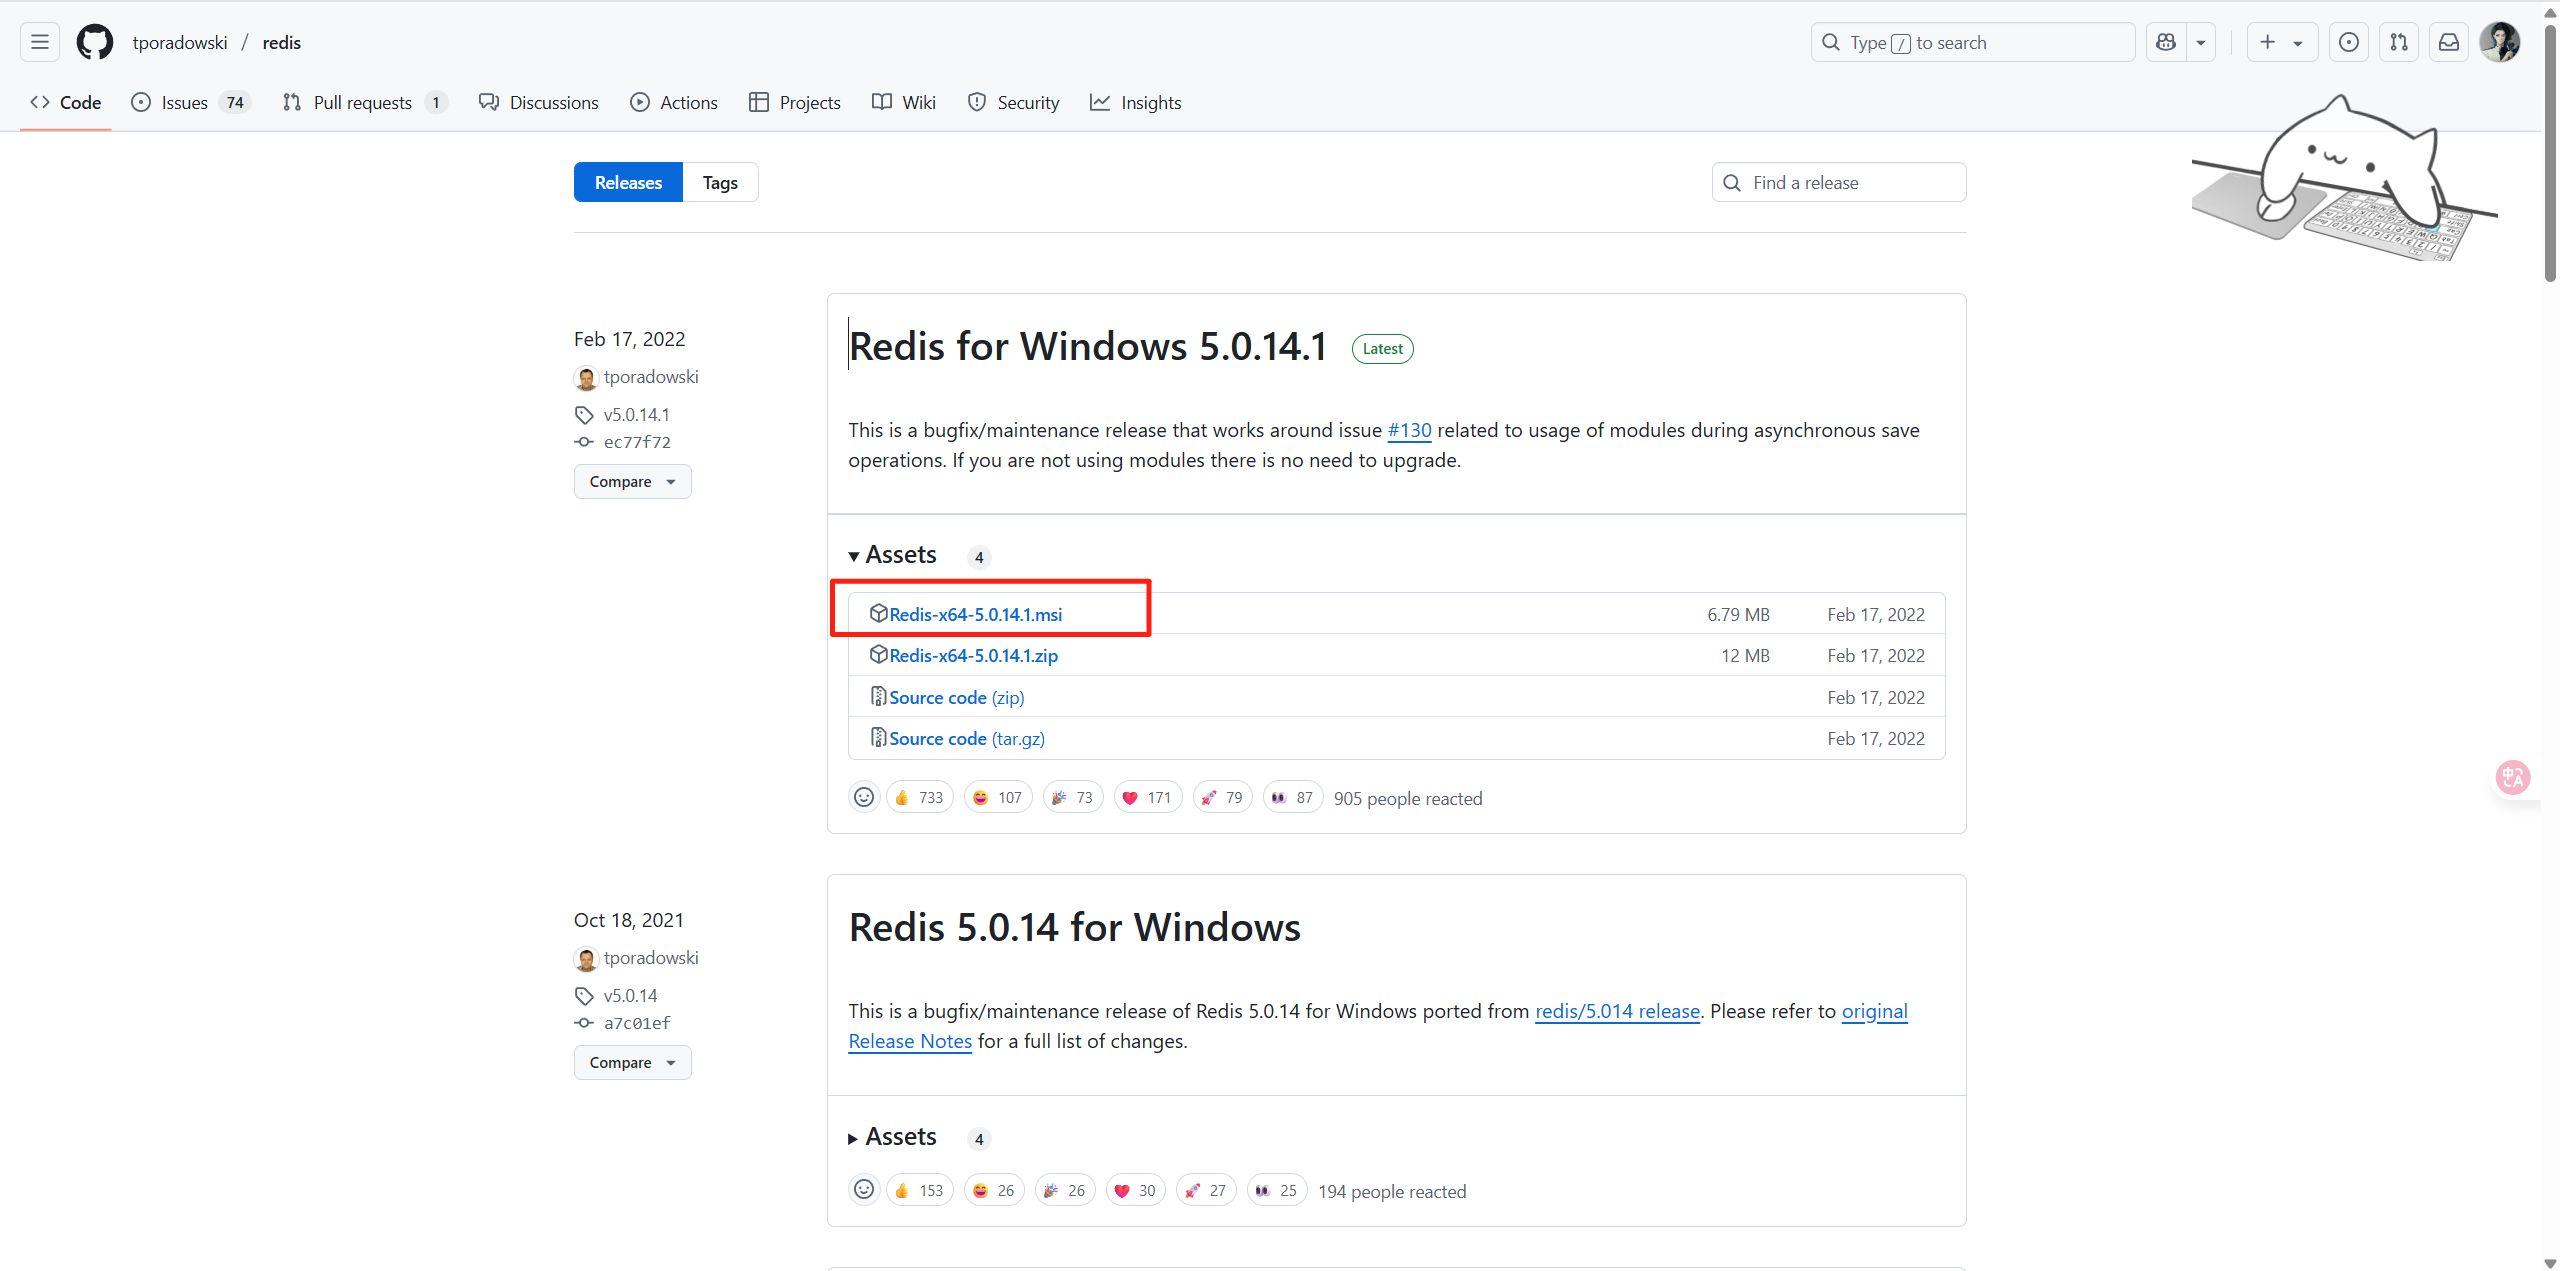Click the pull requests icon in header

point(2399,43)
